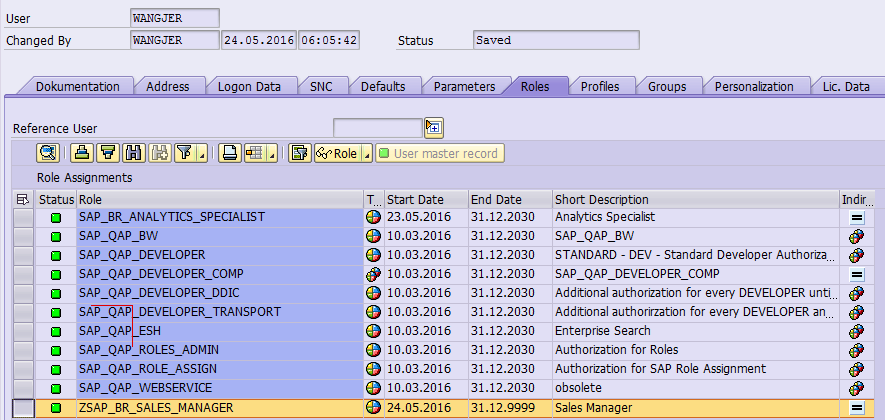Select the SAP_QAP_BW row via its row selector
The image size is (885, 420).
(x=24, y=236)
